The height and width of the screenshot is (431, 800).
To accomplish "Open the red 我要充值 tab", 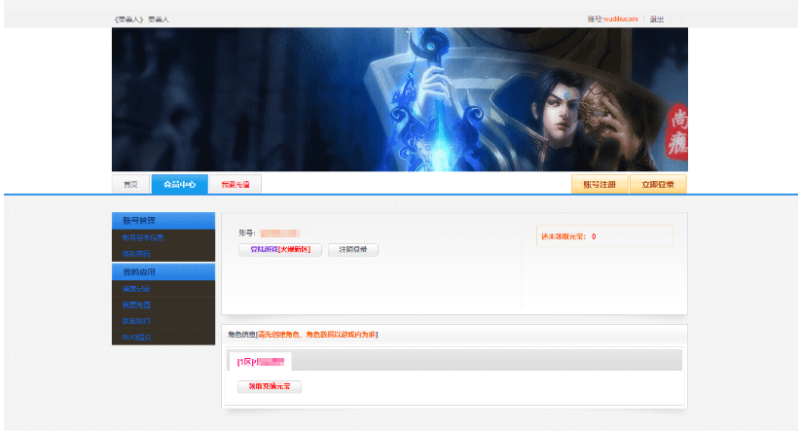I will click(x=235, y=184).
